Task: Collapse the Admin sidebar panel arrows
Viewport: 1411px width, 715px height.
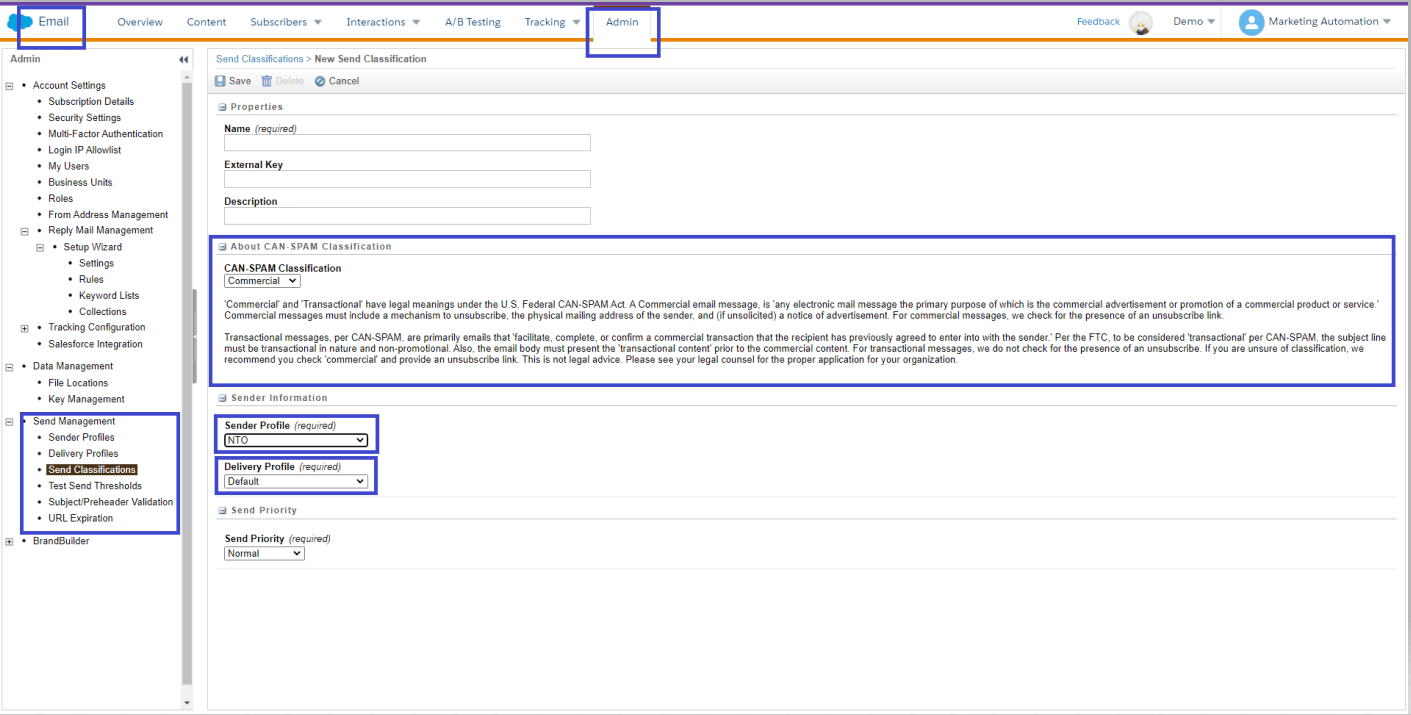Action: tap(183, 60)
